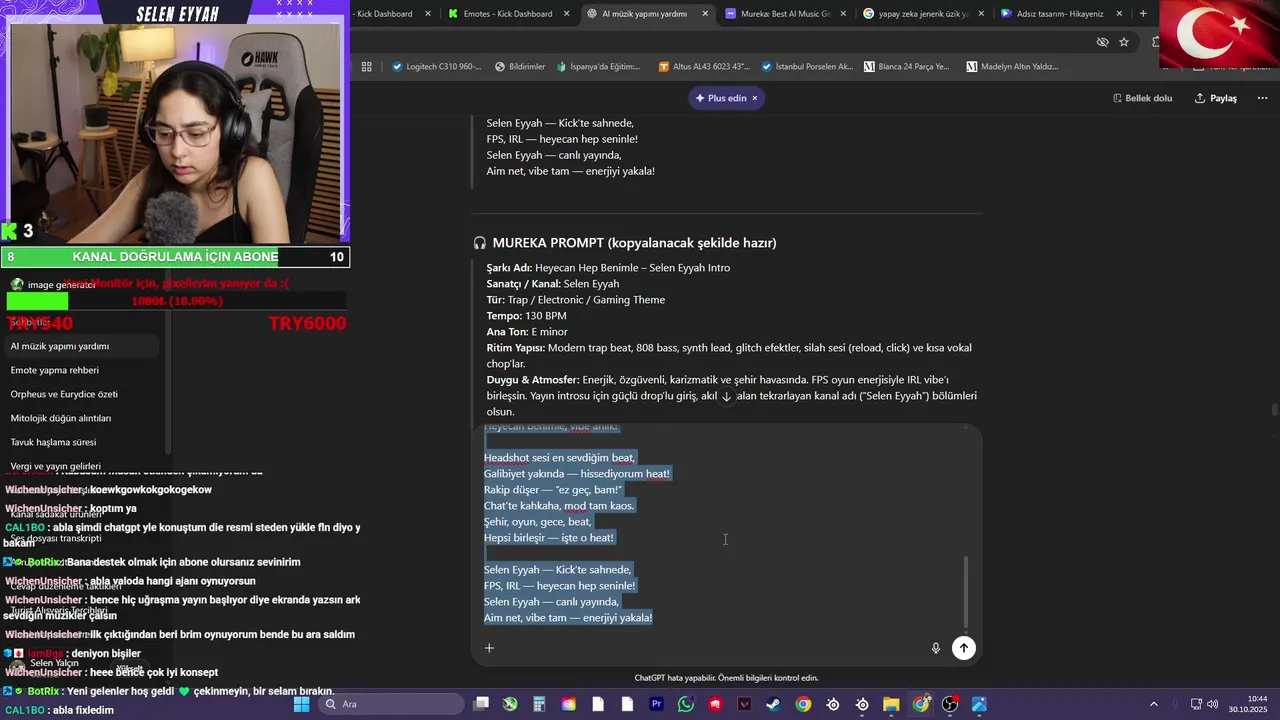1280x720 pixels.
Task: Open the Windows Start menu
Action: click(301, 704)
